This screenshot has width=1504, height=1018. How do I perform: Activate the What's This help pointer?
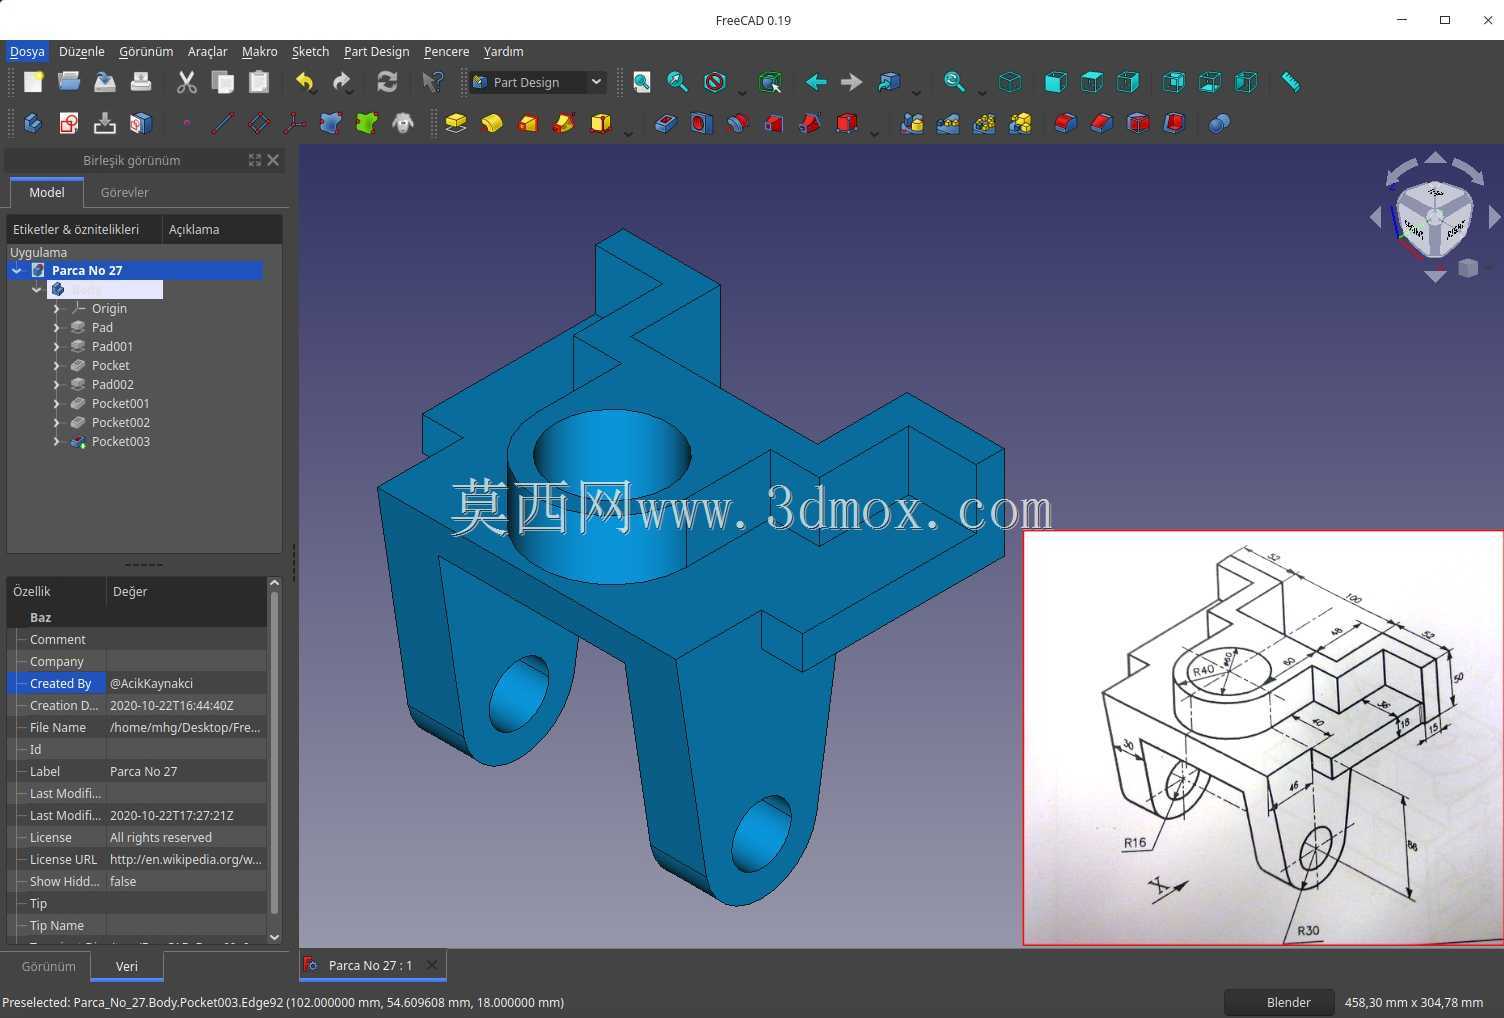[432, 82]
